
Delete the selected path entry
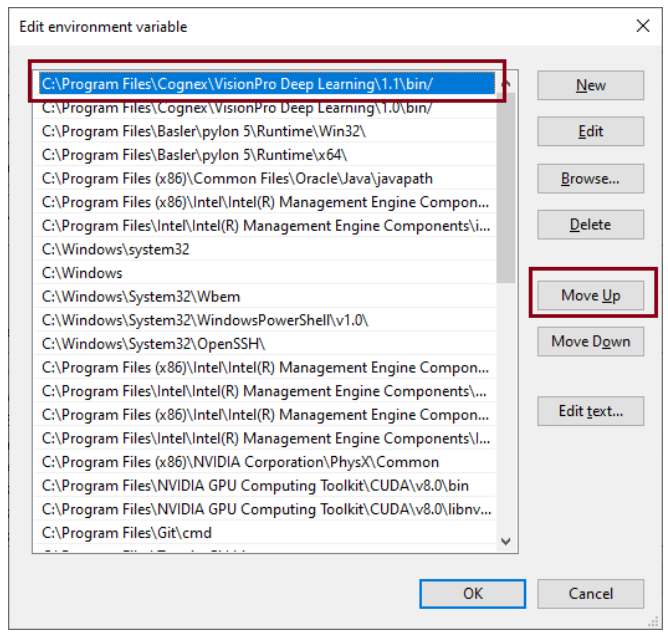590,224
